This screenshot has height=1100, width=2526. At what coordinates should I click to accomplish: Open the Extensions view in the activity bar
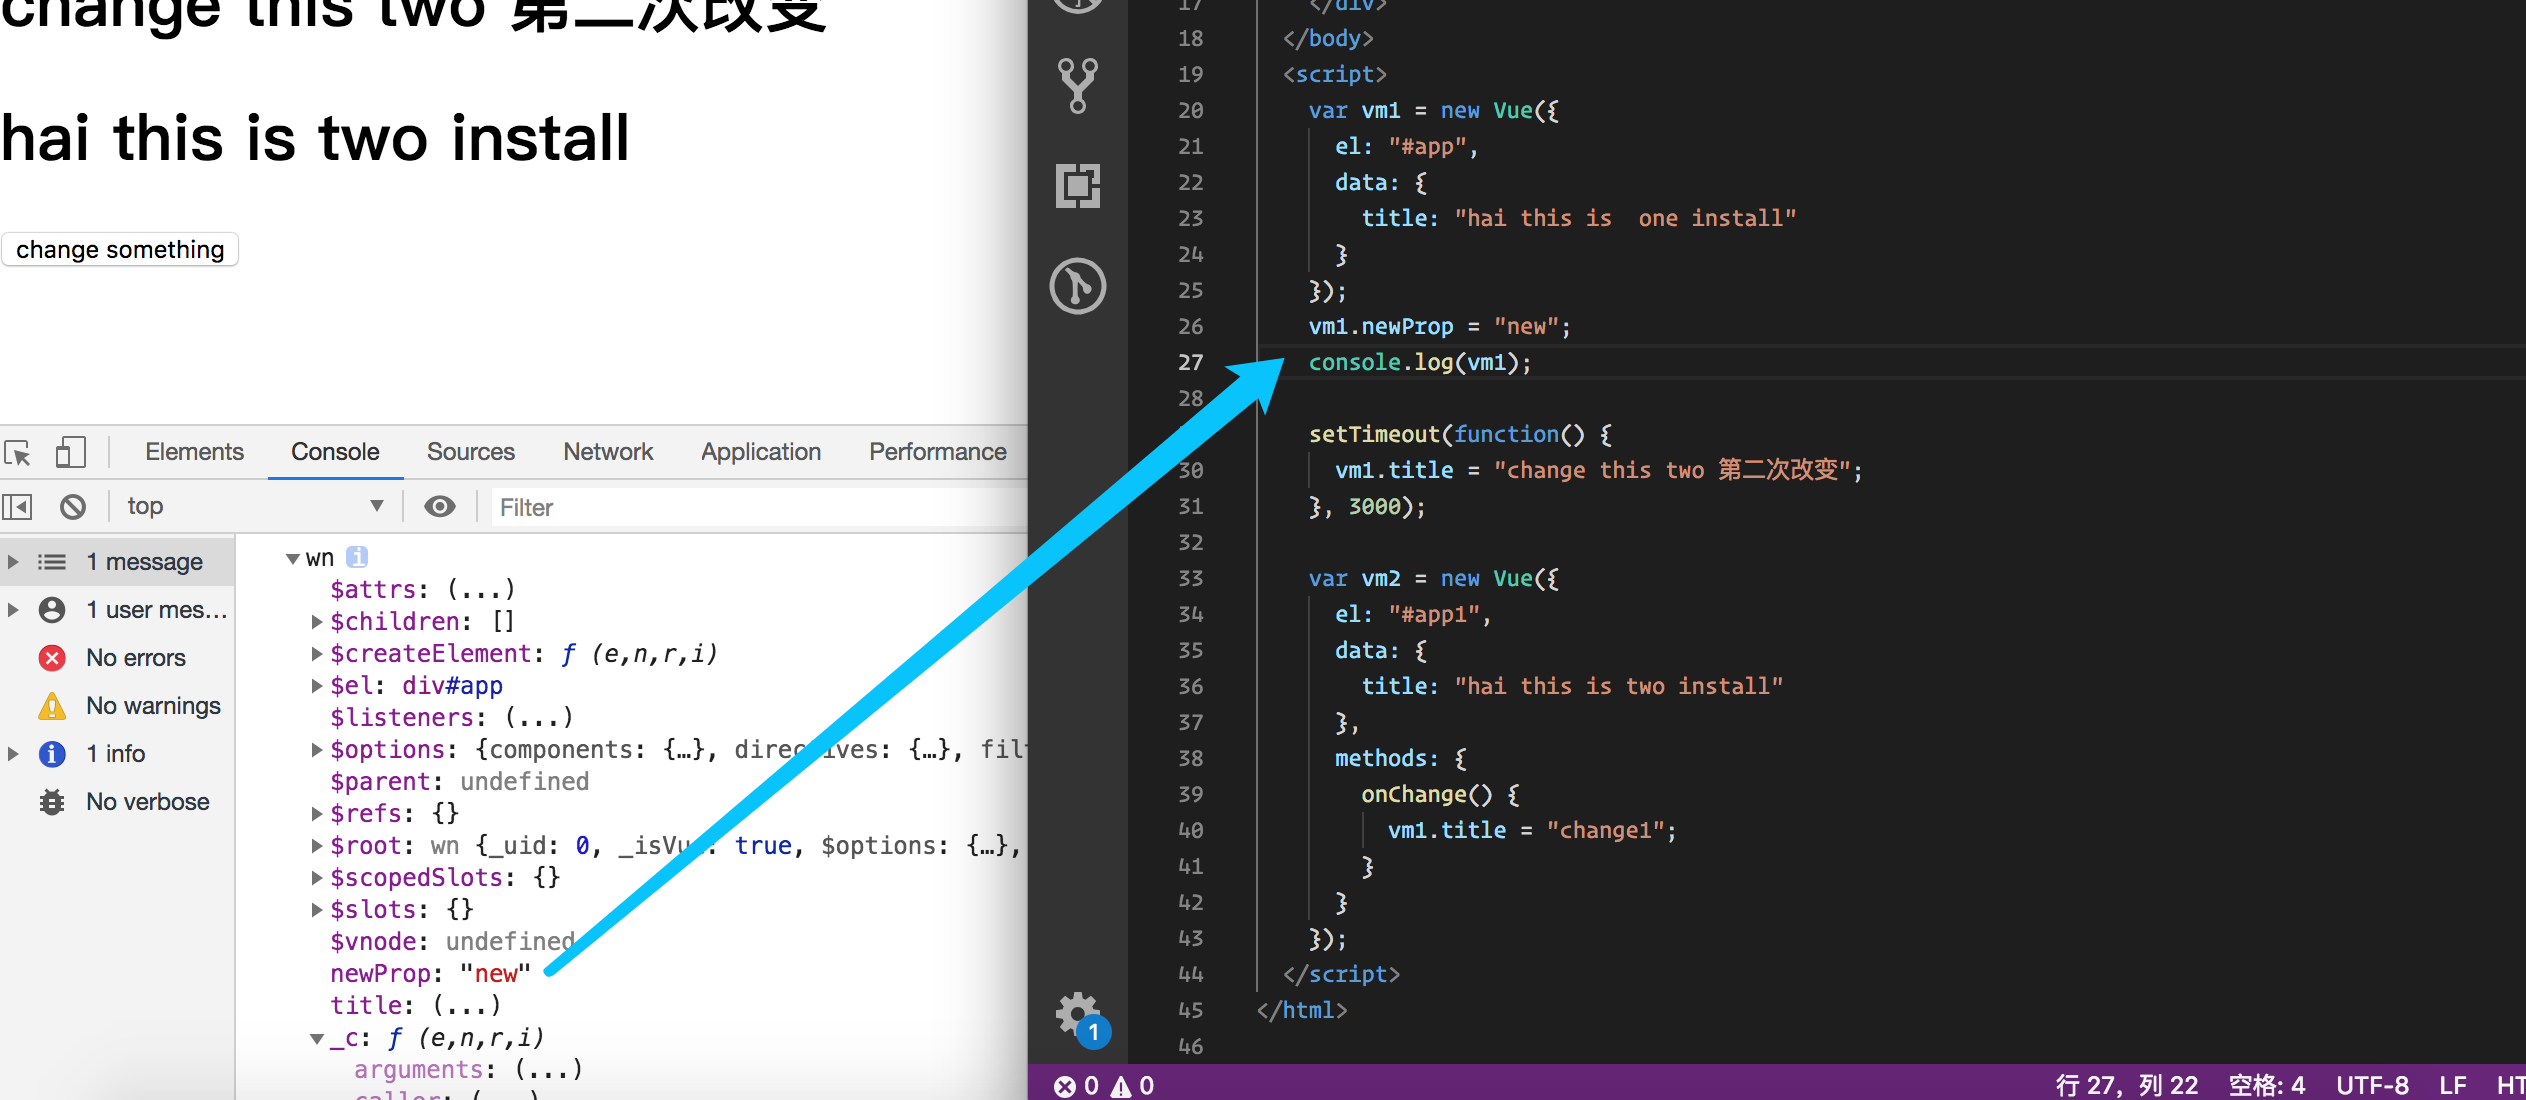coord(1077,186)
